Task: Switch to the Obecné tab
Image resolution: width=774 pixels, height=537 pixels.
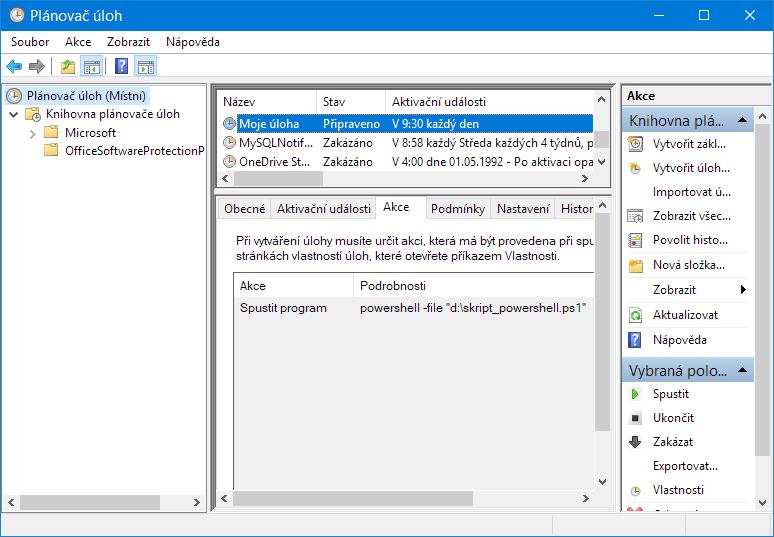Action: 244,209
